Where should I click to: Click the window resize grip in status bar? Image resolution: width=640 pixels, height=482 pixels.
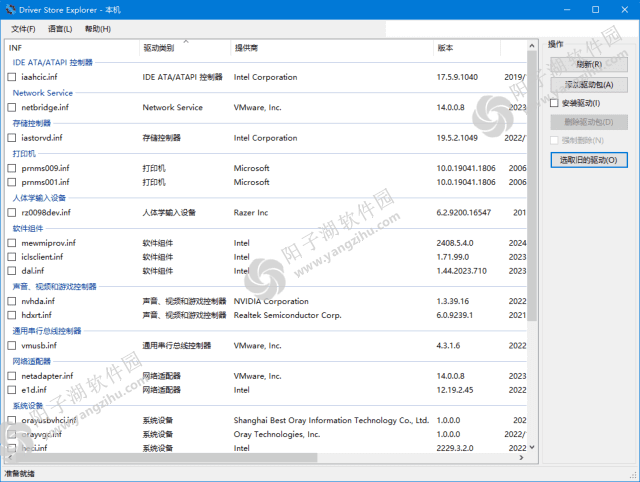[633, 475]
